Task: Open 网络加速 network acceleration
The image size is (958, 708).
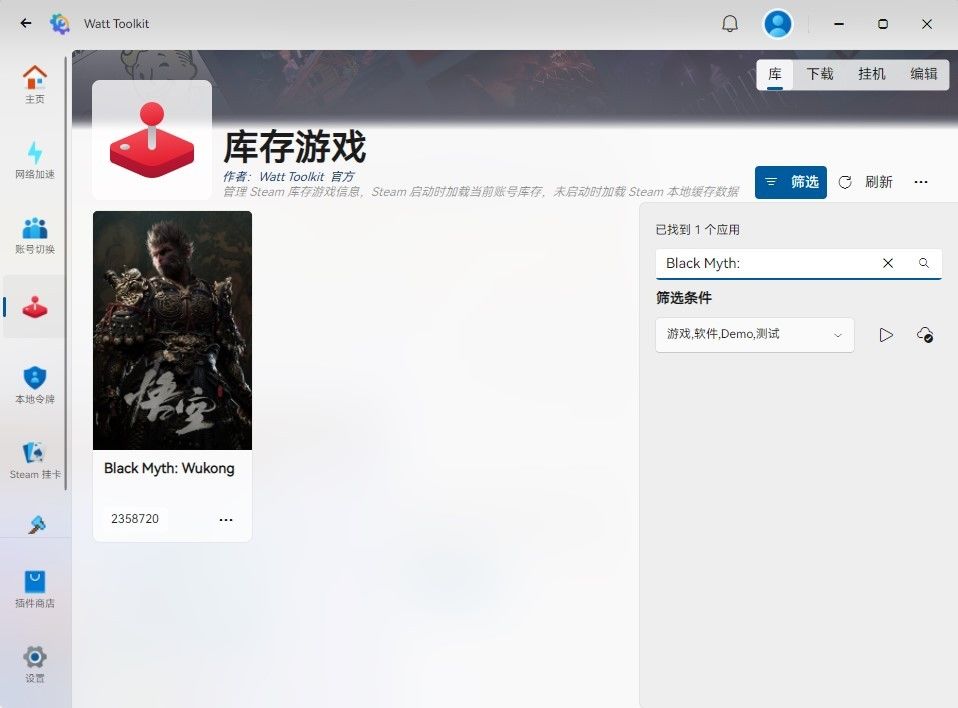Action: pyautogui.click(x=35, y=160)
